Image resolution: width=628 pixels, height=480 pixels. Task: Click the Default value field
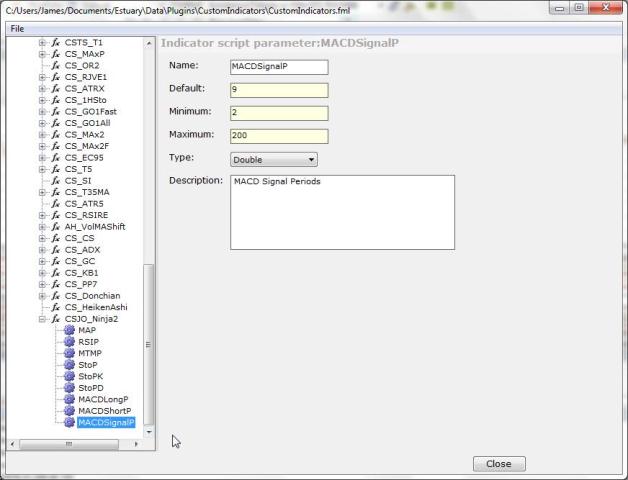click(279, 90)
